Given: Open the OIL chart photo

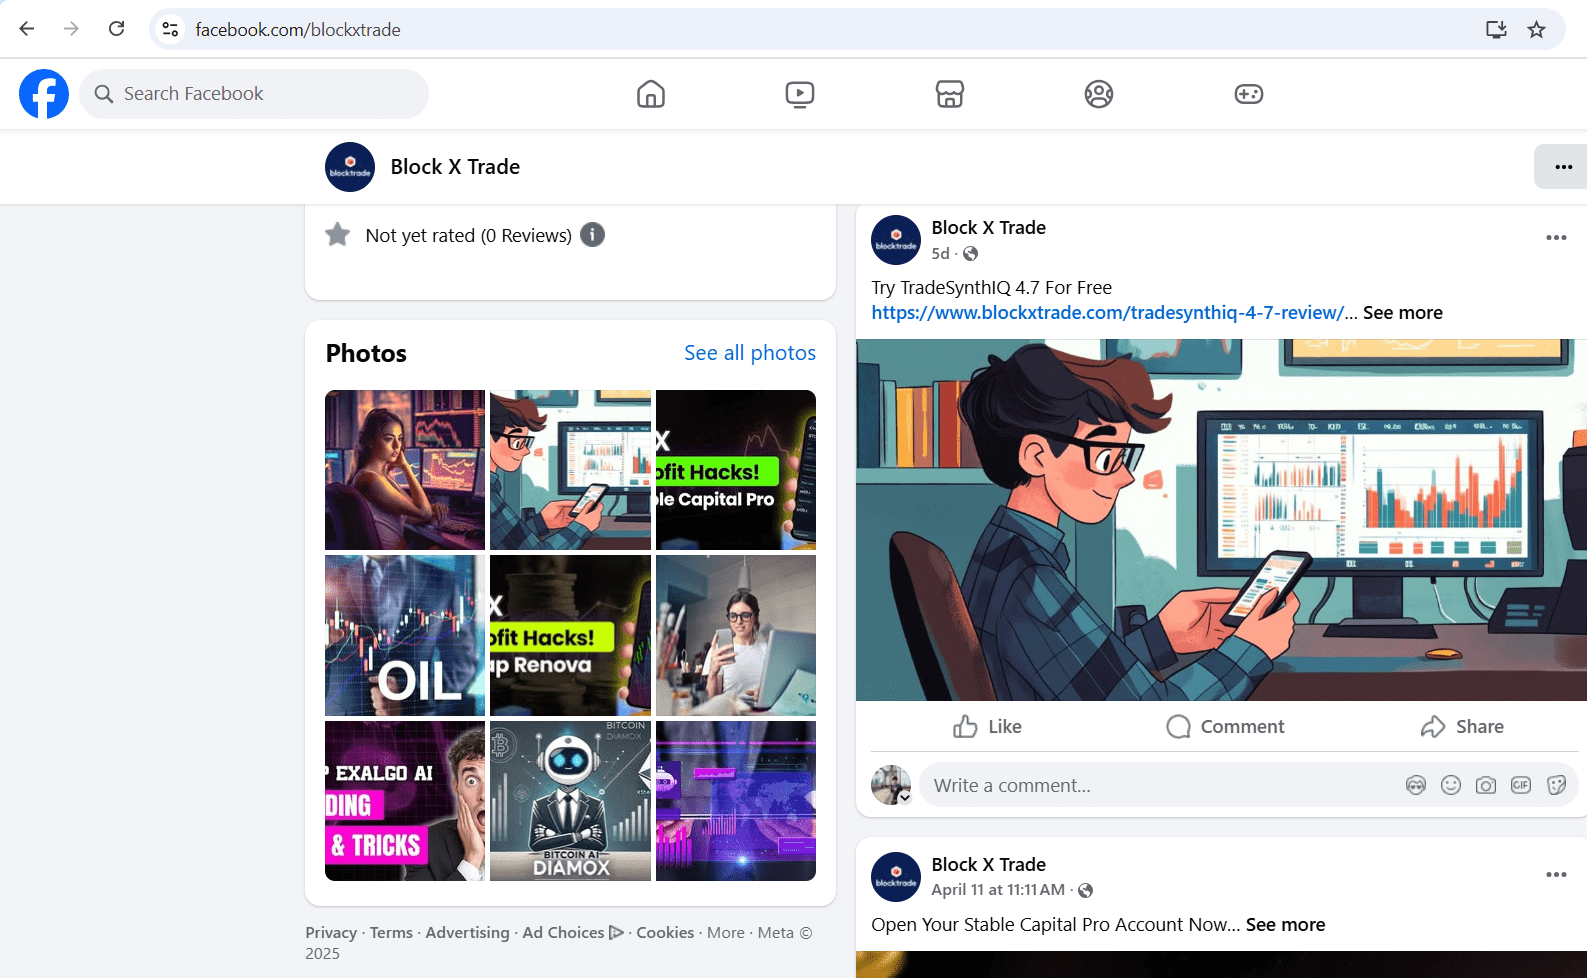Looking at the screenshot, I should (x=405, y=635).
